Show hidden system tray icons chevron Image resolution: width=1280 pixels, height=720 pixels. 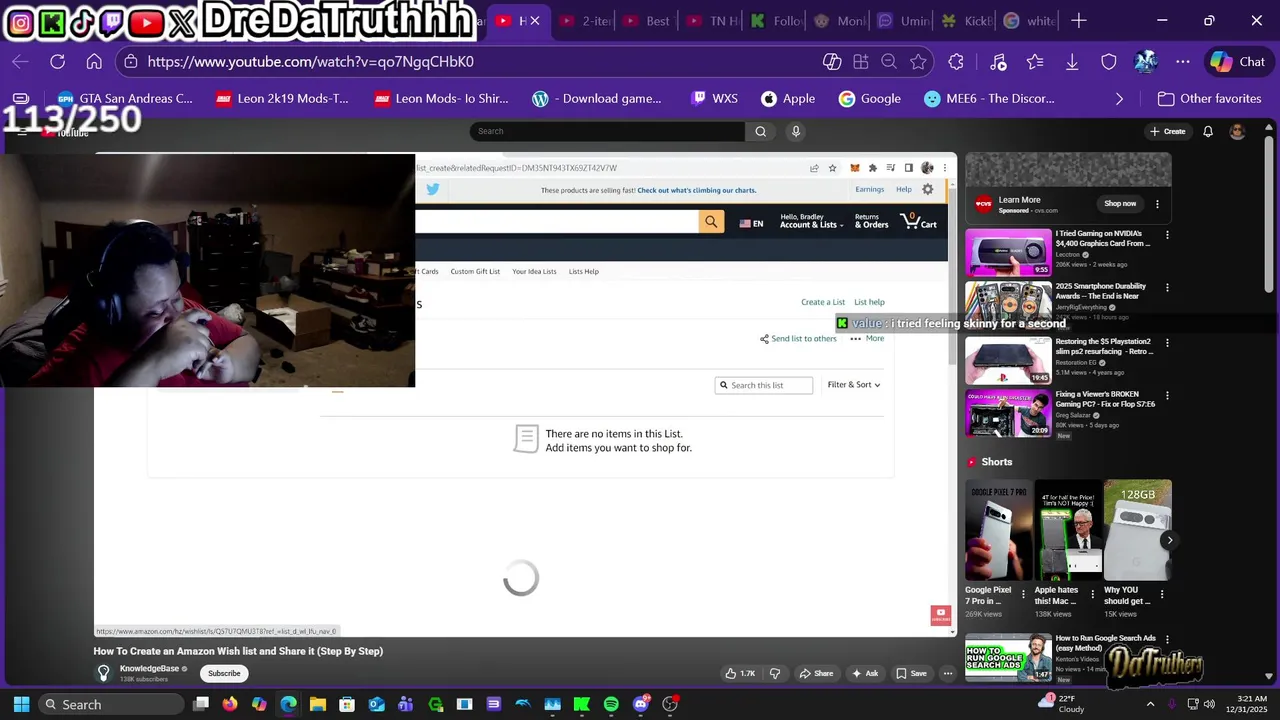[x=1150, y=704]
